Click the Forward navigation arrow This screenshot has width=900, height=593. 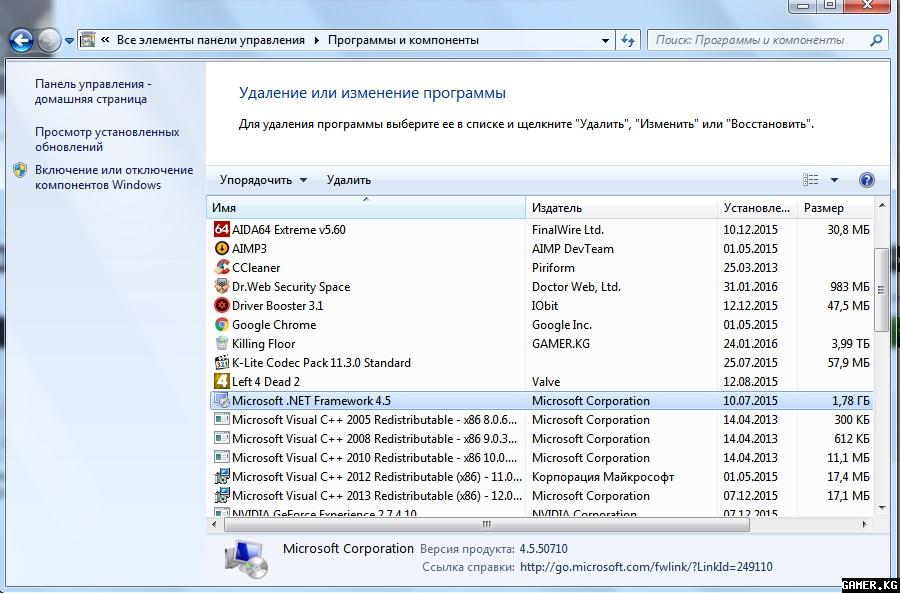[x=49, y=41]
